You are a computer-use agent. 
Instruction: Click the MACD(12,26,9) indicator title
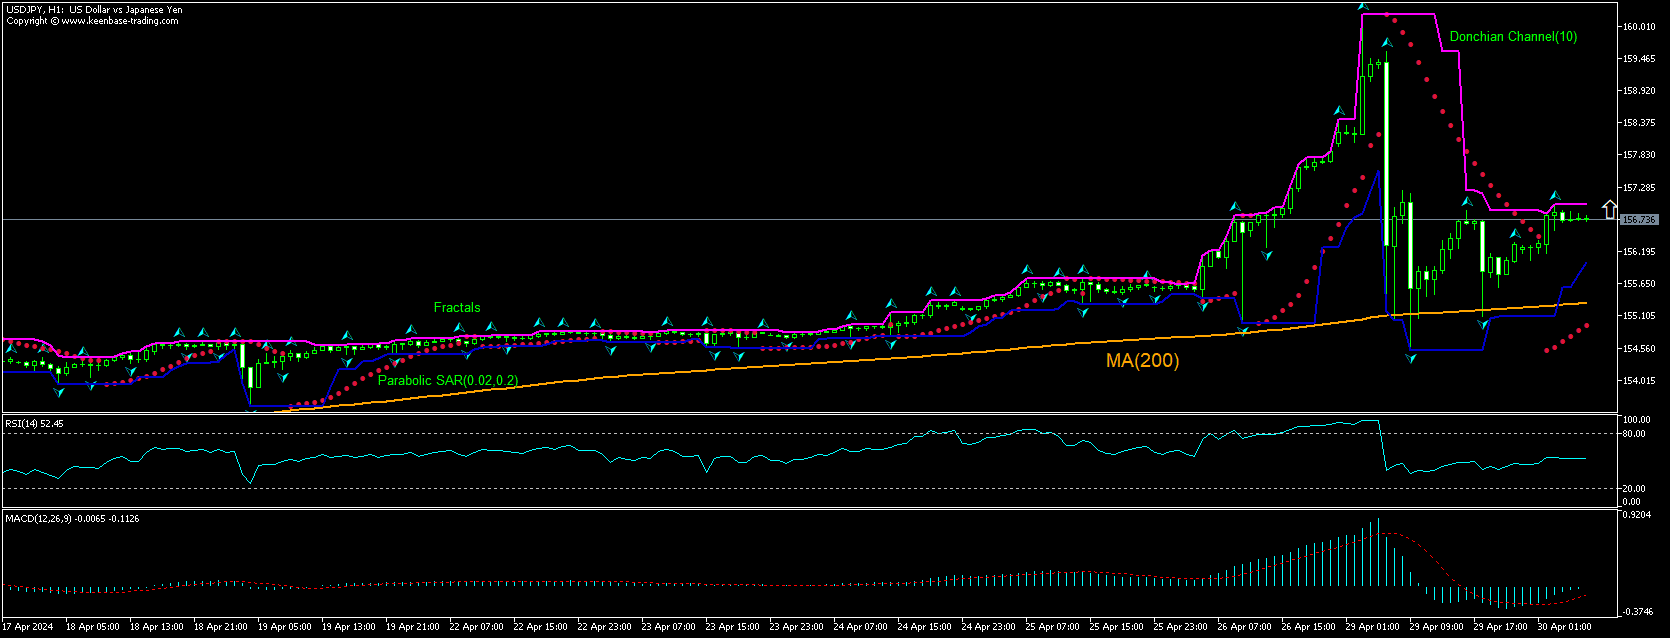[x=71, y=518]
